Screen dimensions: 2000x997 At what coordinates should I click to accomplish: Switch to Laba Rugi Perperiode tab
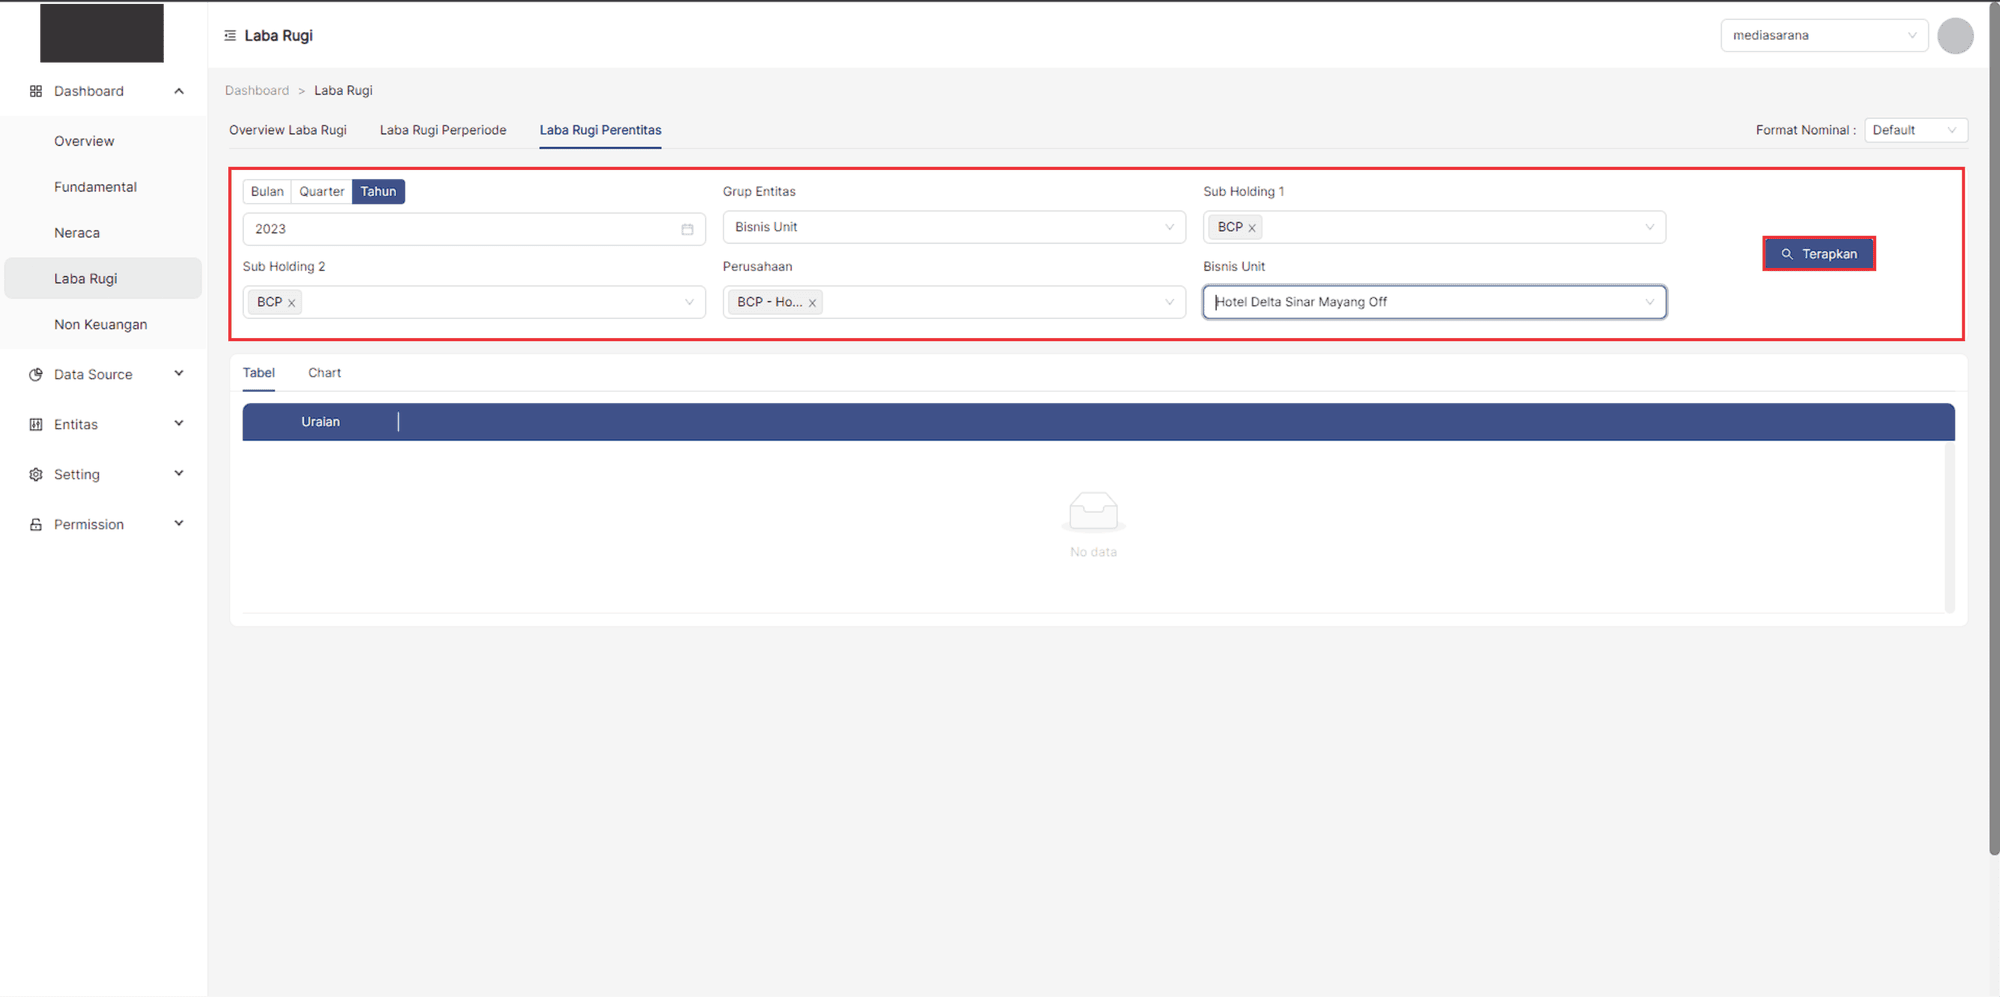442,131
